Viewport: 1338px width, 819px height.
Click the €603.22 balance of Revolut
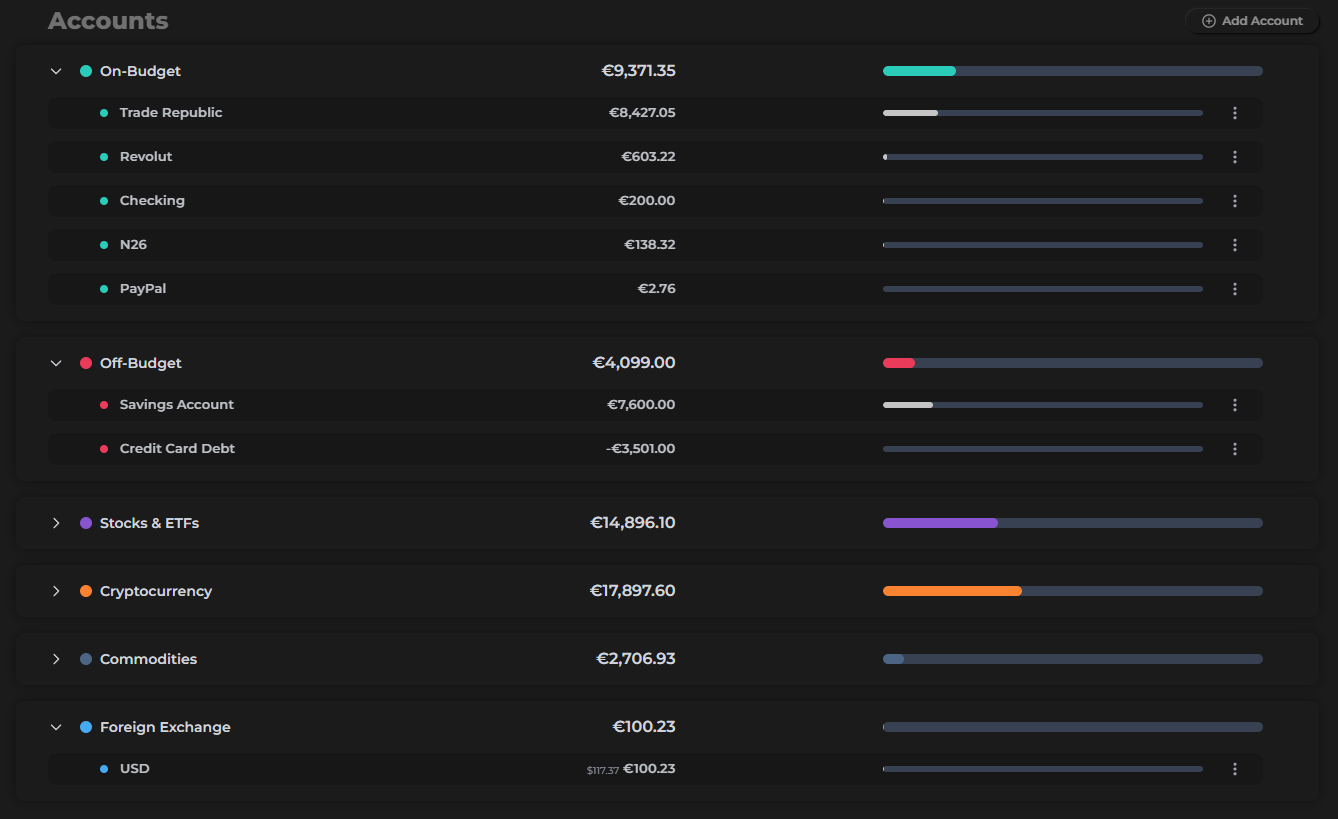tap(646, 157)
